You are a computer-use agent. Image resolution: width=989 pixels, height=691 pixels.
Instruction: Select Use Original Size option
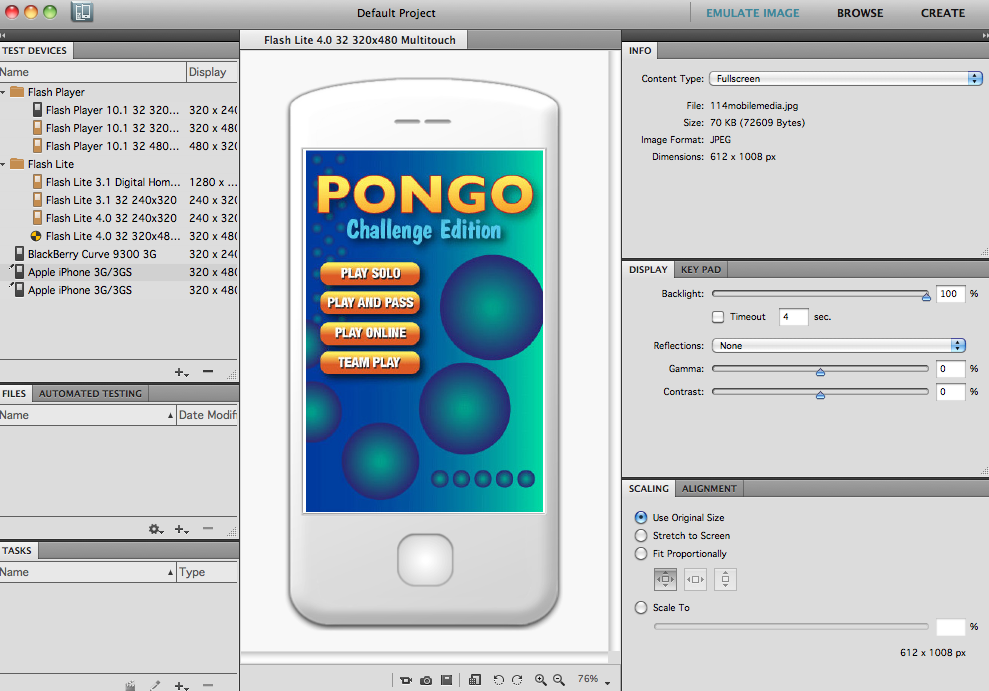(x=641, y=517)
